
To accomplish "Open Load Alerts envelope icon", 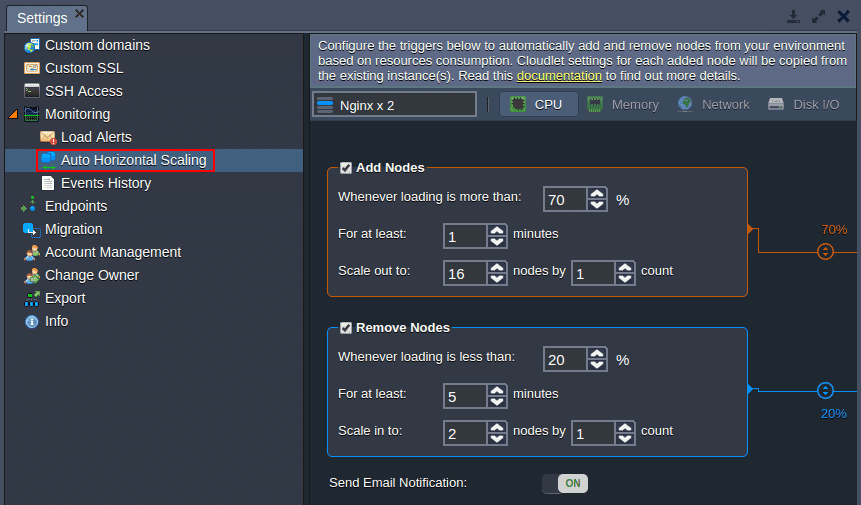I will (48, 137).
